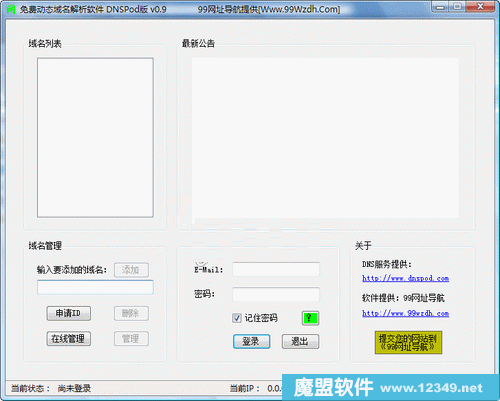Image resolution: width=500 pixels, height=401 pixels.
Task: Click the 申请ID button
Action: tap(68, 313)
